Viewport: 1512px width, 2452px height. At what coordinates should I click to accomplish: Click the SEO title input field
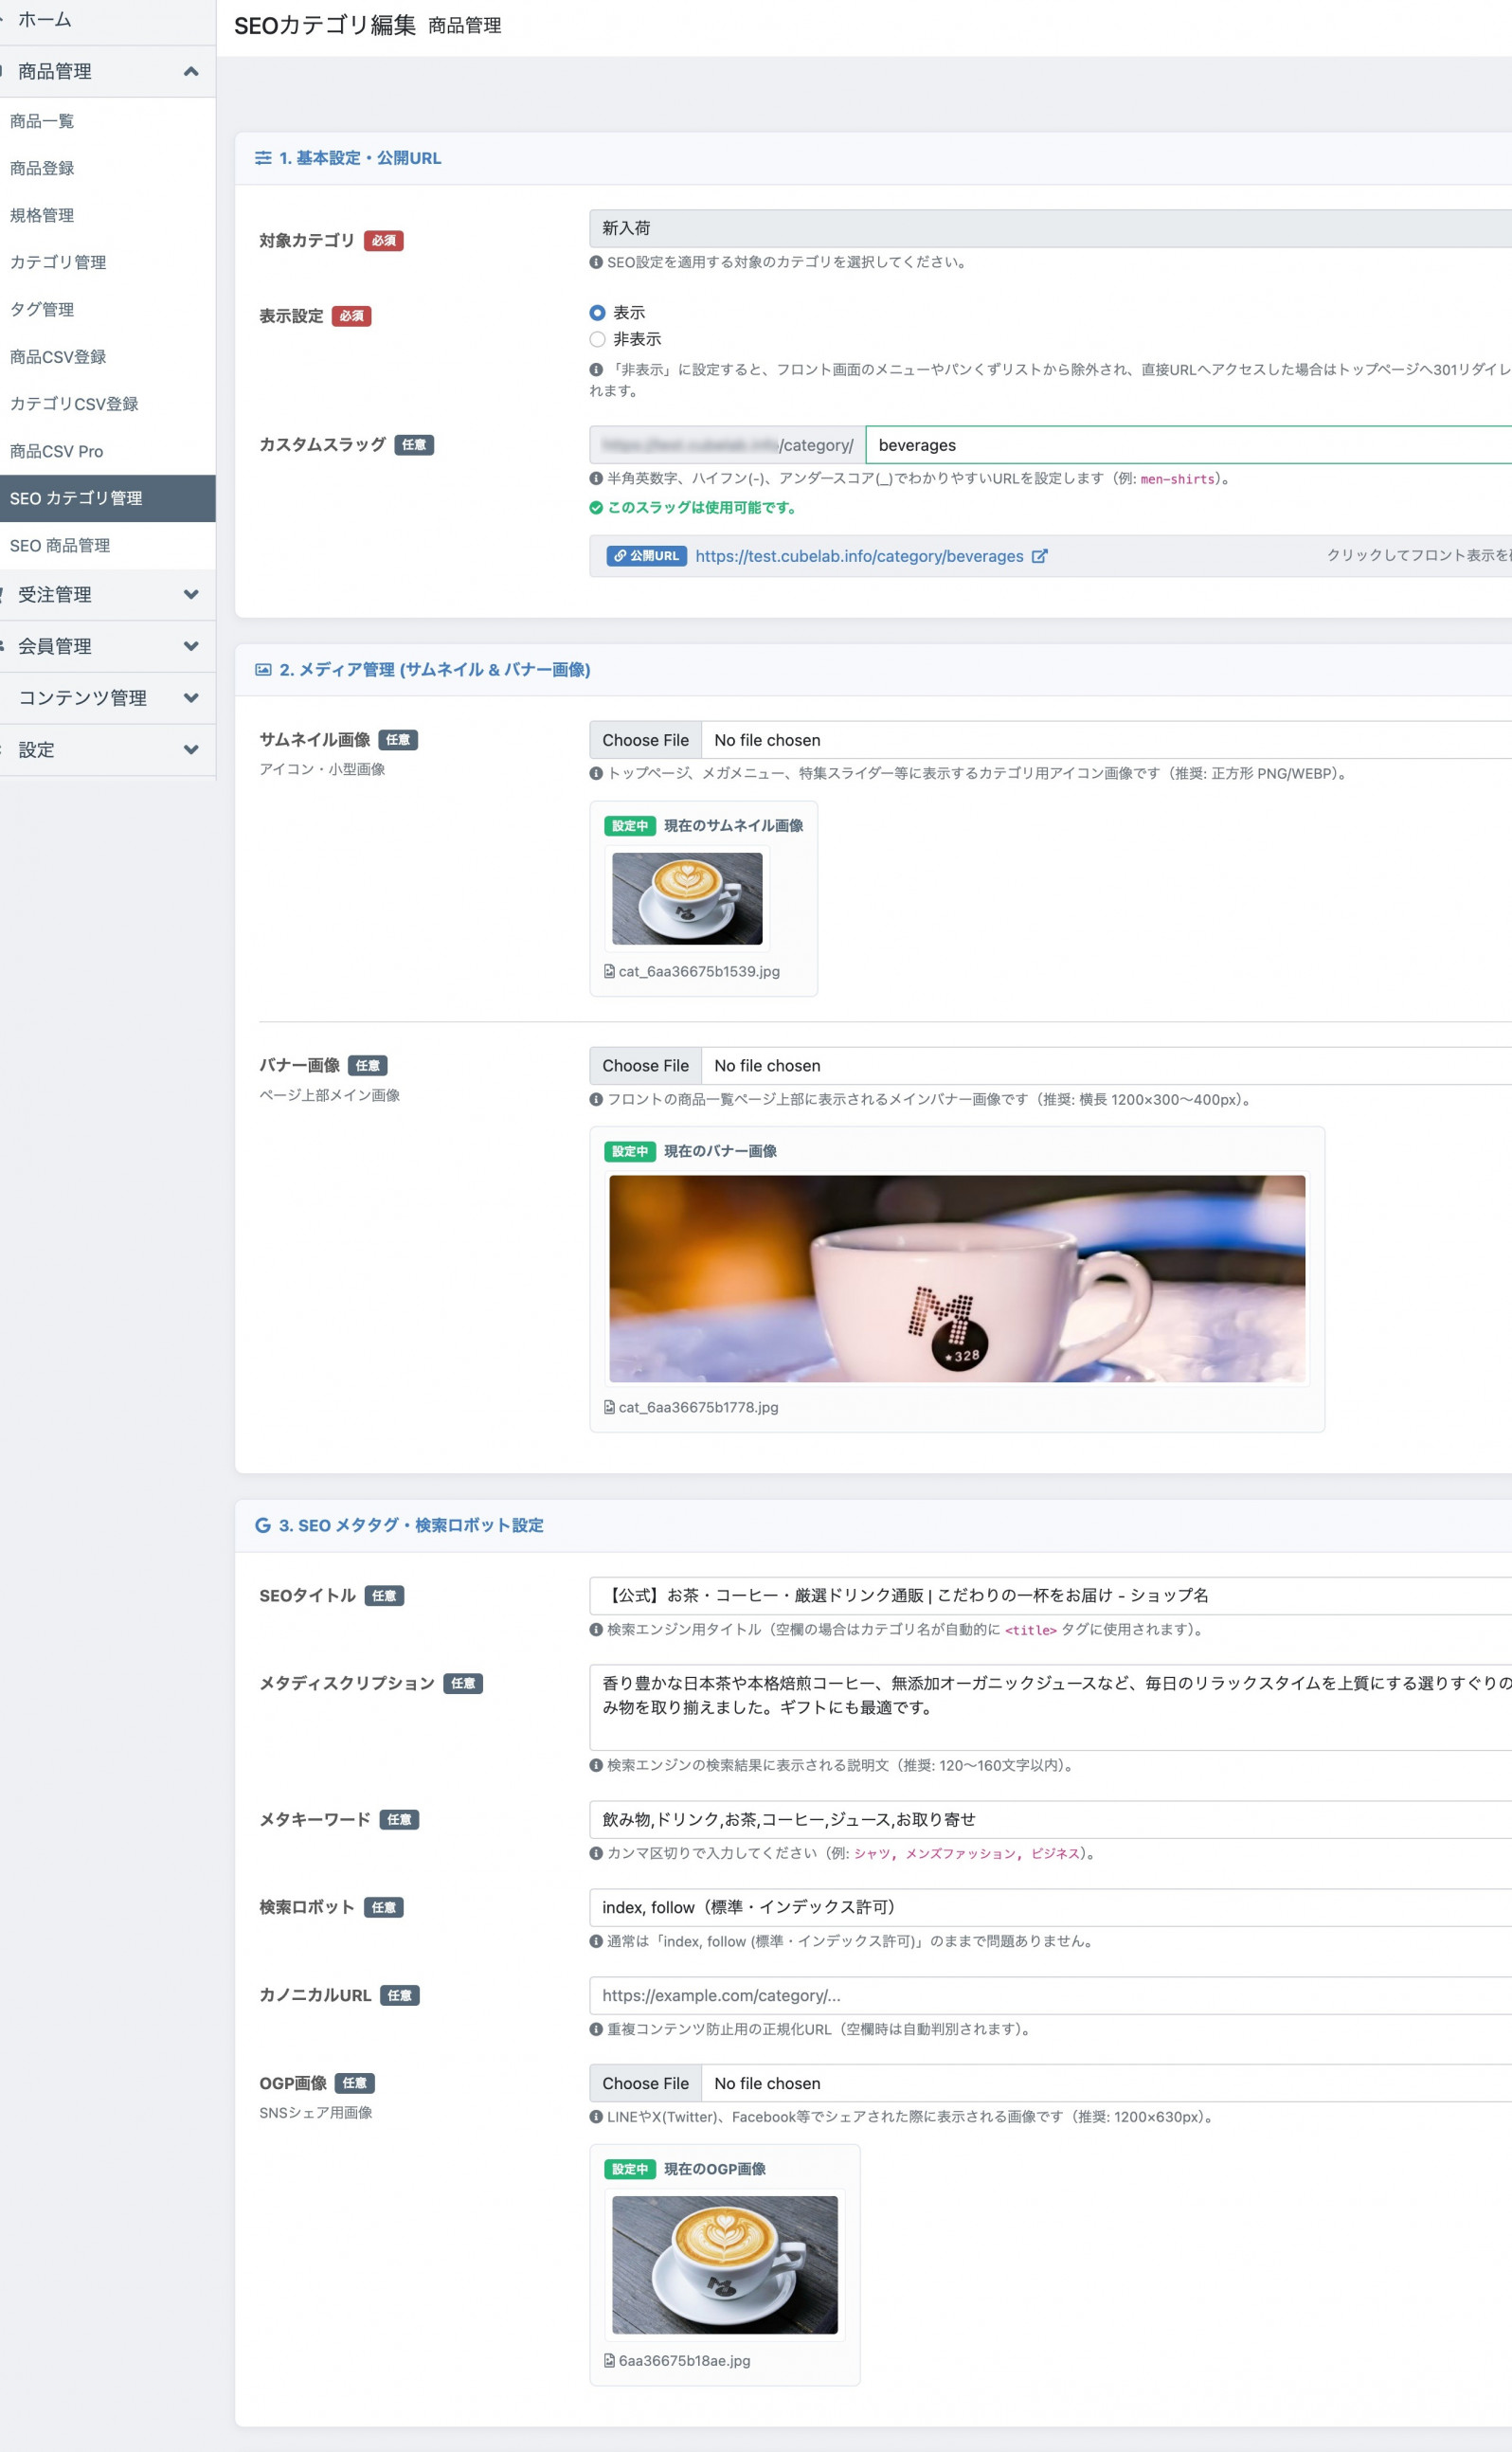coord(1050,1595)
